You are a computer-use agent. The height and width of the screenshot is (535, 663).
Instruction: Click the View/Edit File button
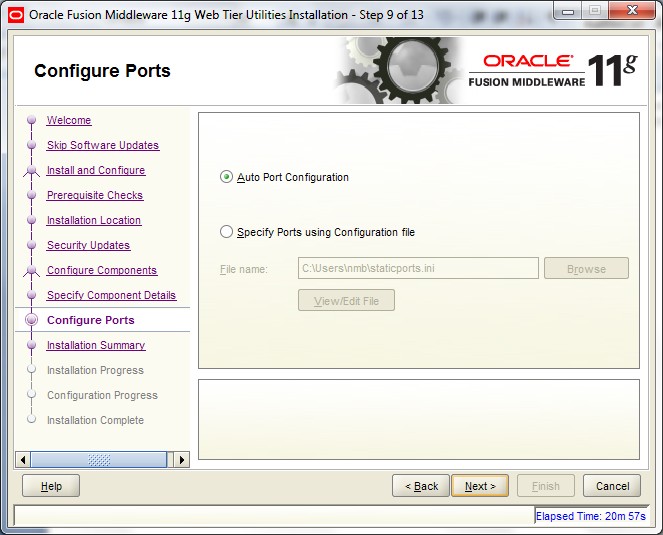346,300
